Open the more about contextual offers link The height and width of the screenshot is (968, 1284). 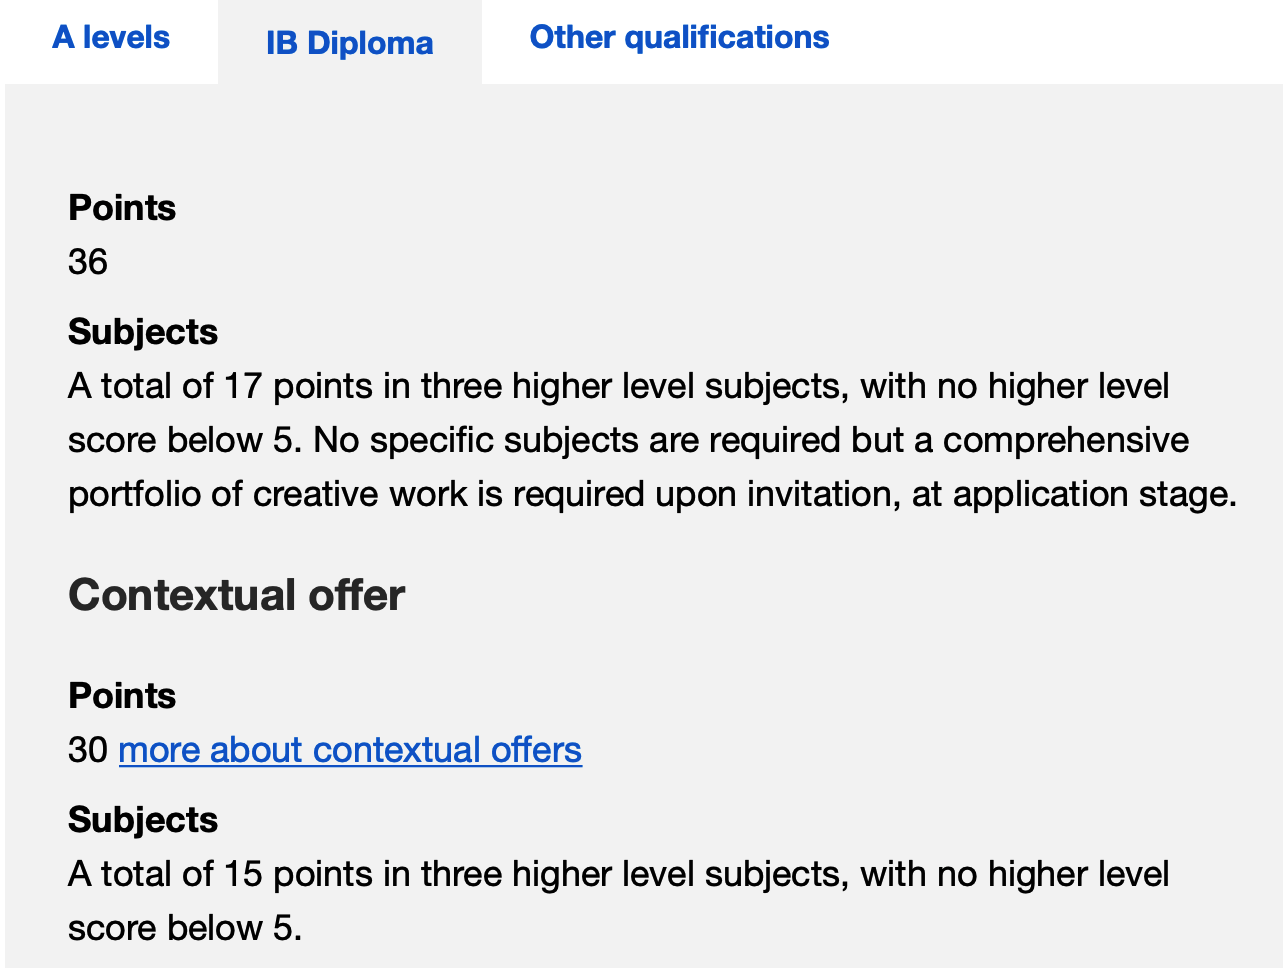[x=350, y=750]
